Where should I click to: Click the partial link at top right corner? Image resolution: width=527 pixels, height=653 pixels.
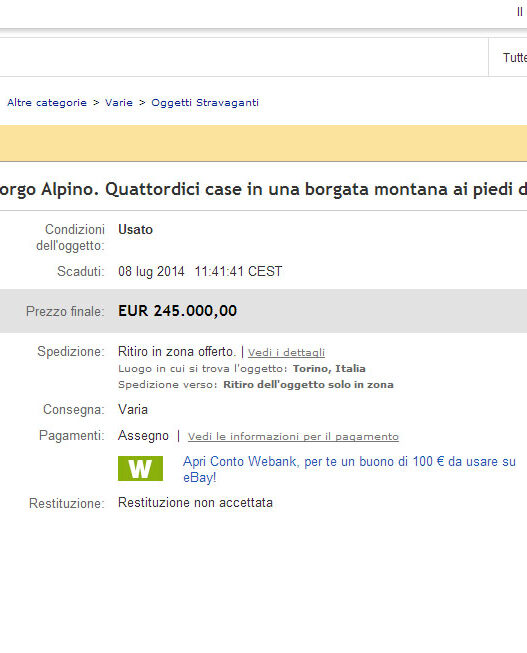click(520, 12)
